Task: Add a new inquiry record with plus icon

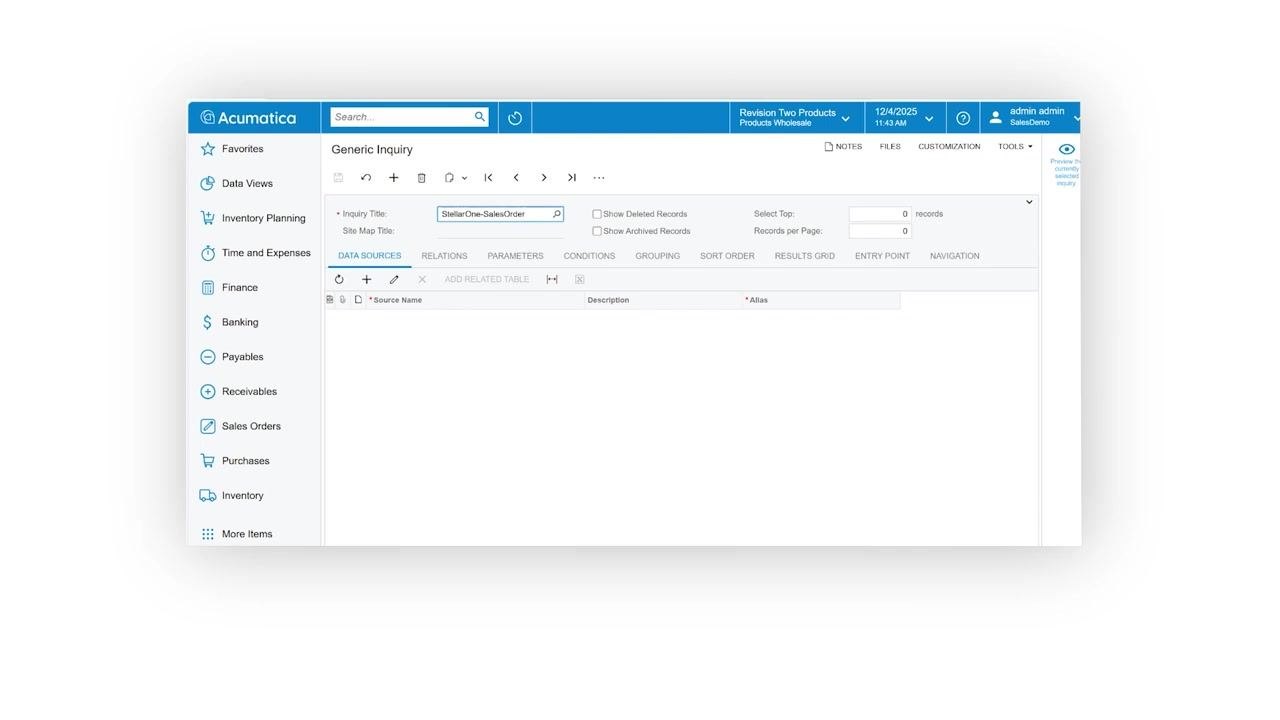Action: coord(394,178)
